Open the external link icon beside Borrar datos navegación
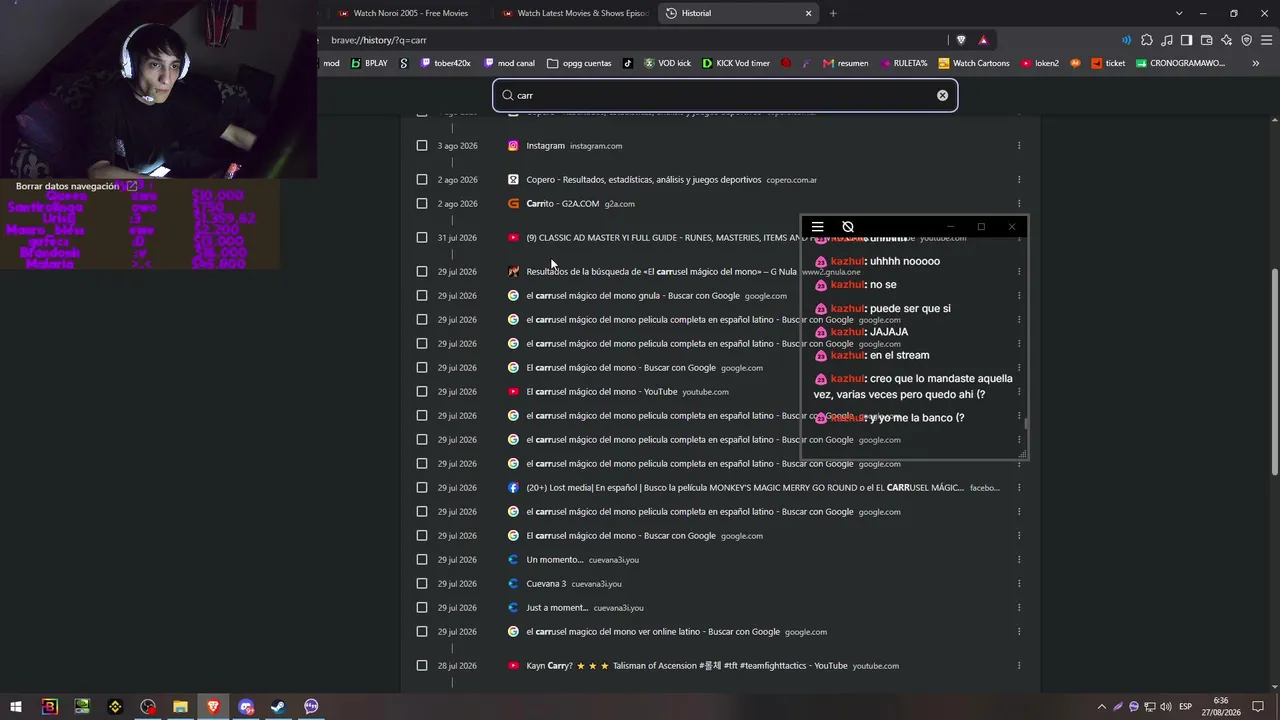The image size is (1280, 720). pos(131,186)
